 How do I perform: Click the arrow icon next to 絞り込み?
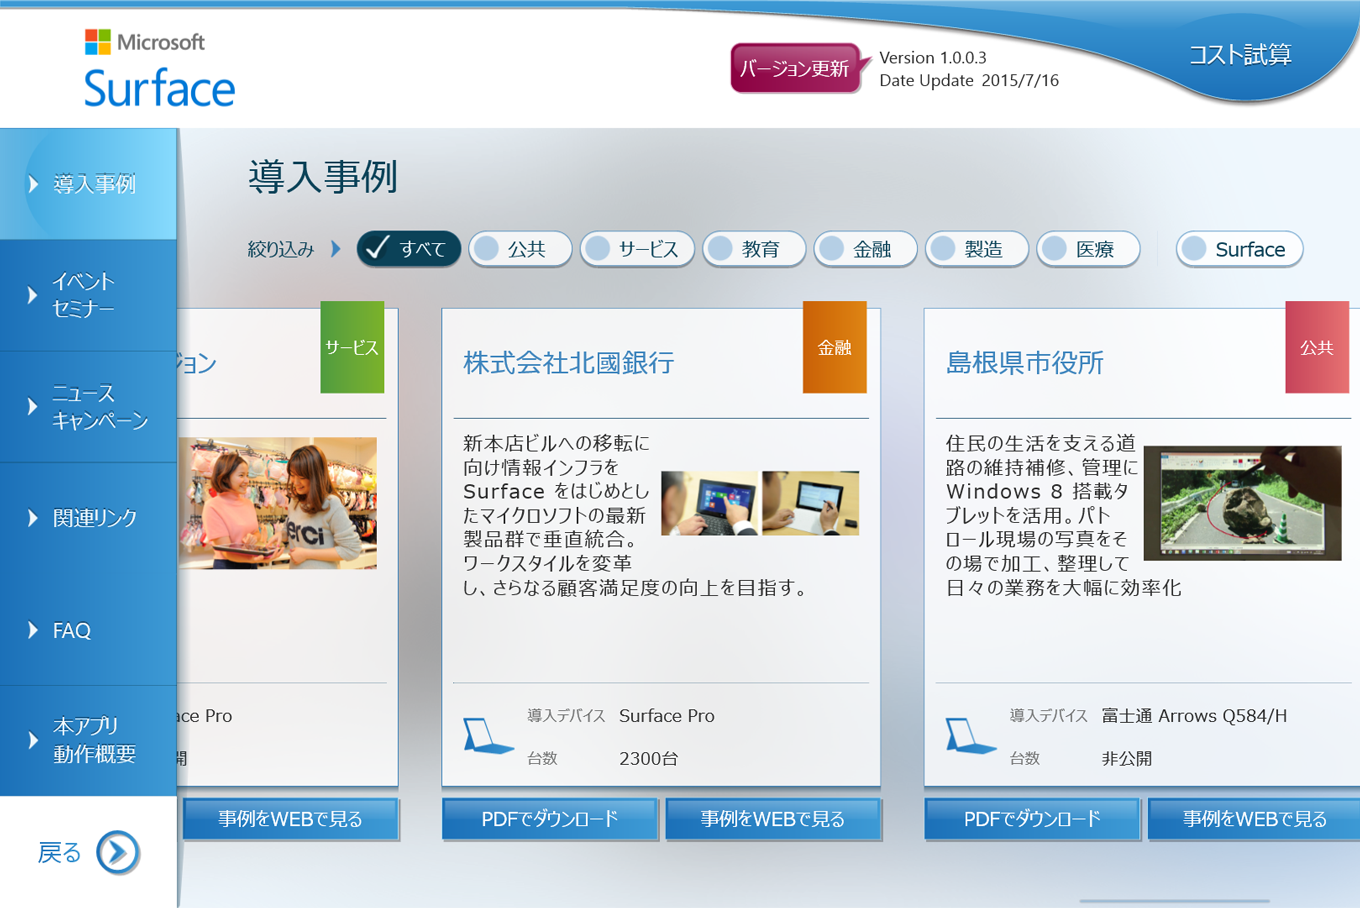(x=336, y=249)
